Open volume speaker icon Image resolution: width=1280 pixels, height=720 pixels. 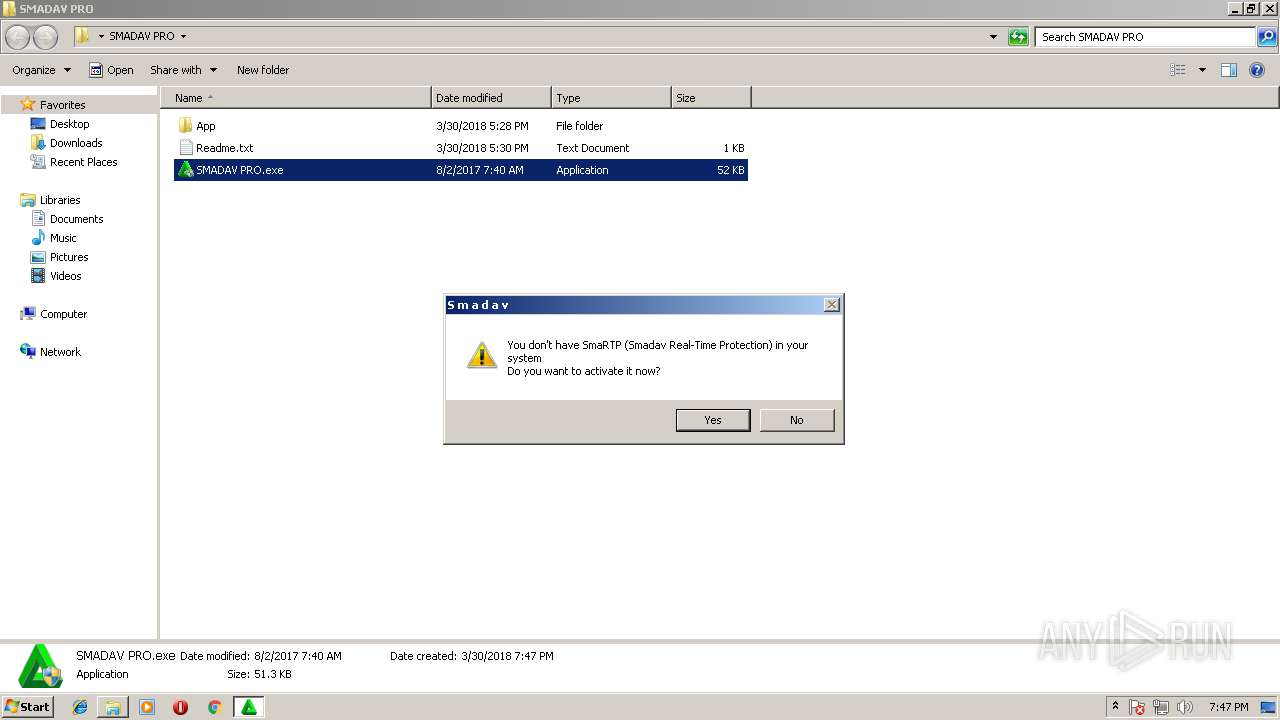point(1185,707)
